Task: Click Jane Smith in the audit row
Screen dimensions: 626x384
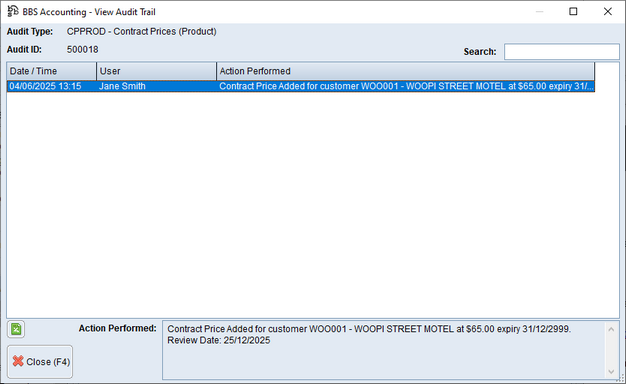Action: [x=122, y=86]
